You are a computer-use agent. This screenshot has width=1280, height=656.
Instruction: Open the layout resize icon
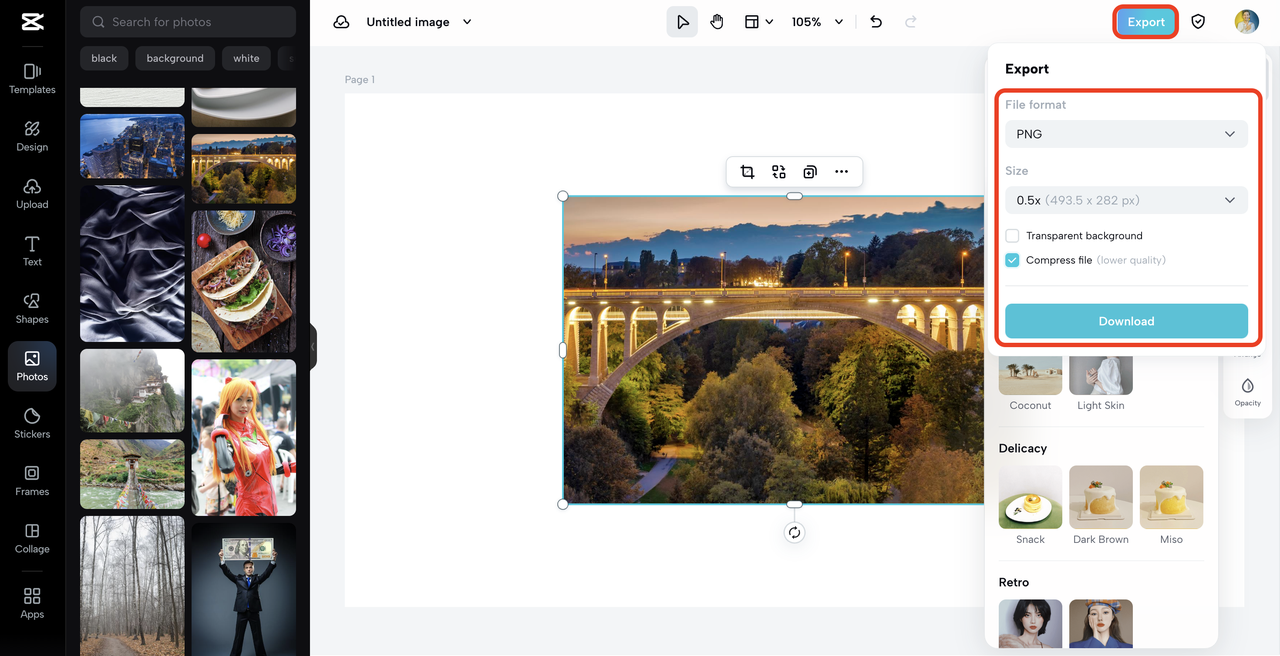[759, 22]
